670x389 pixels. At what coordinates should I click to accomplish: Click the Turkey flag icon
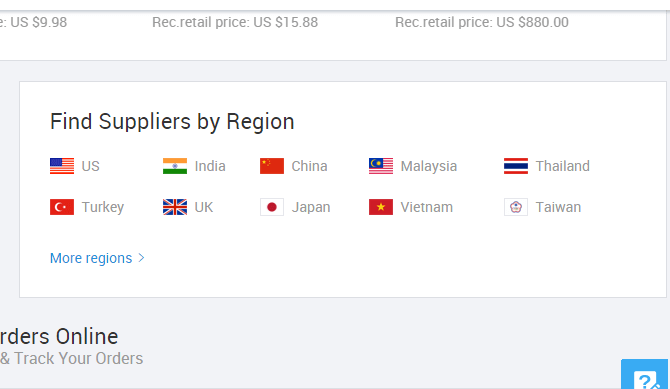coord(62,207)
